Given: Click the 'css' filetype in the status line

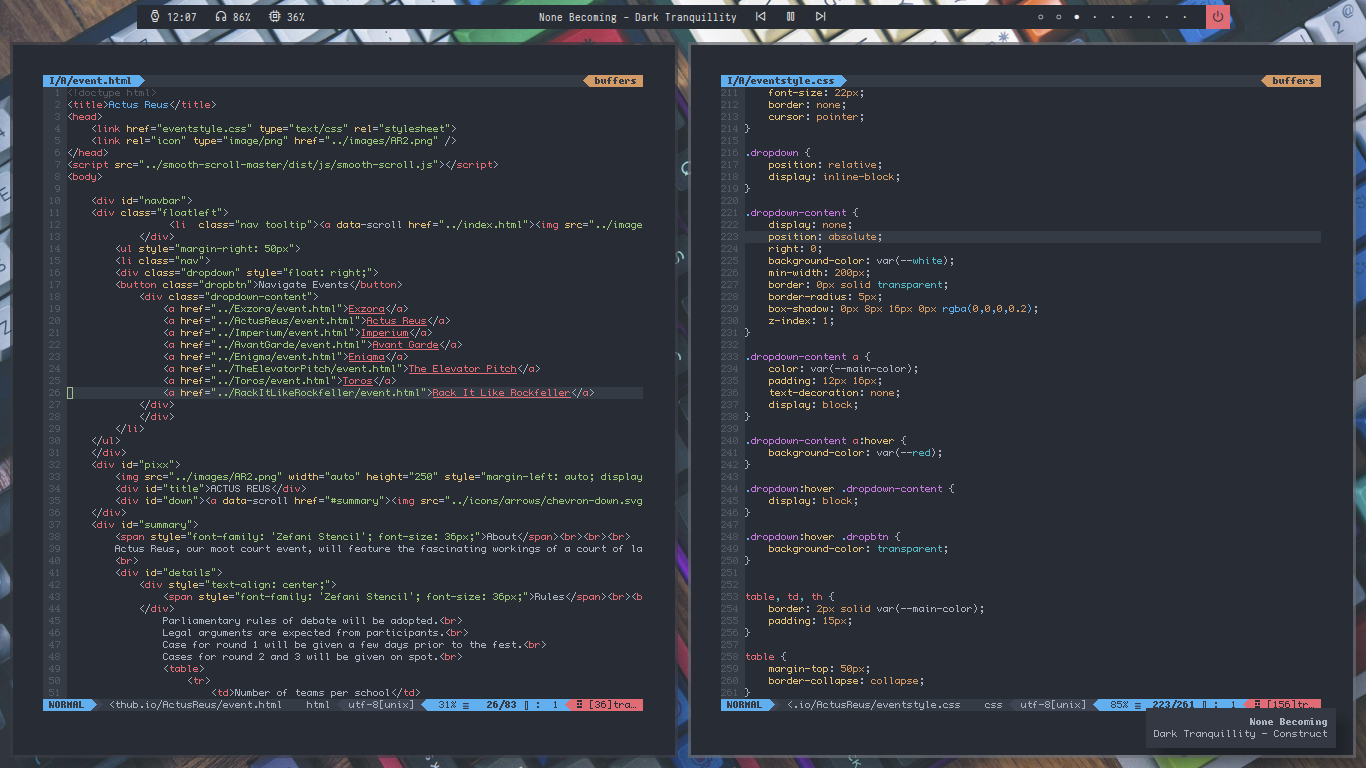Looking at the screenshot, I should (x=993, y=705).
